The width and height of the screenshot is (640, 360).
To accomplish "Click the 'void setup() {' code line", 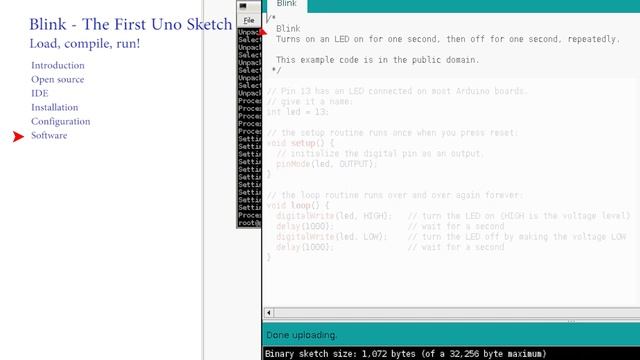I will click(x=300, y=143).
